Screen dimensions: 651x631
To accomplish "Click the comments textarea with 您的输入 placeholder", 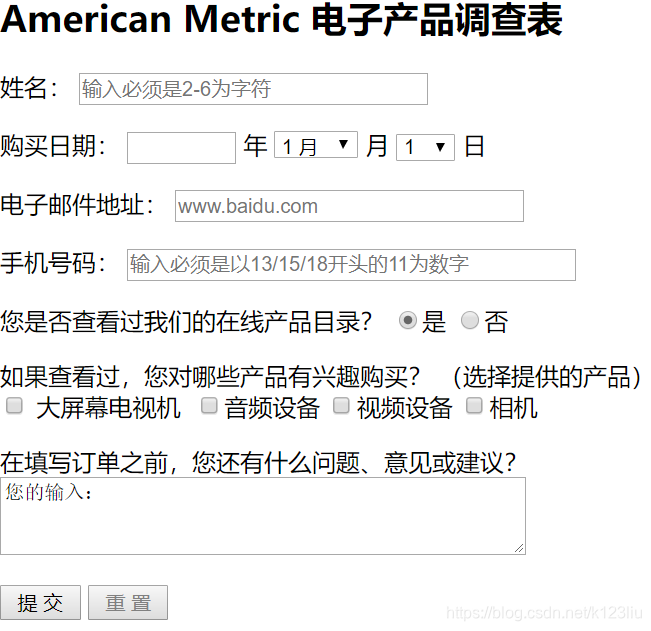I will (x=263, y=516).
